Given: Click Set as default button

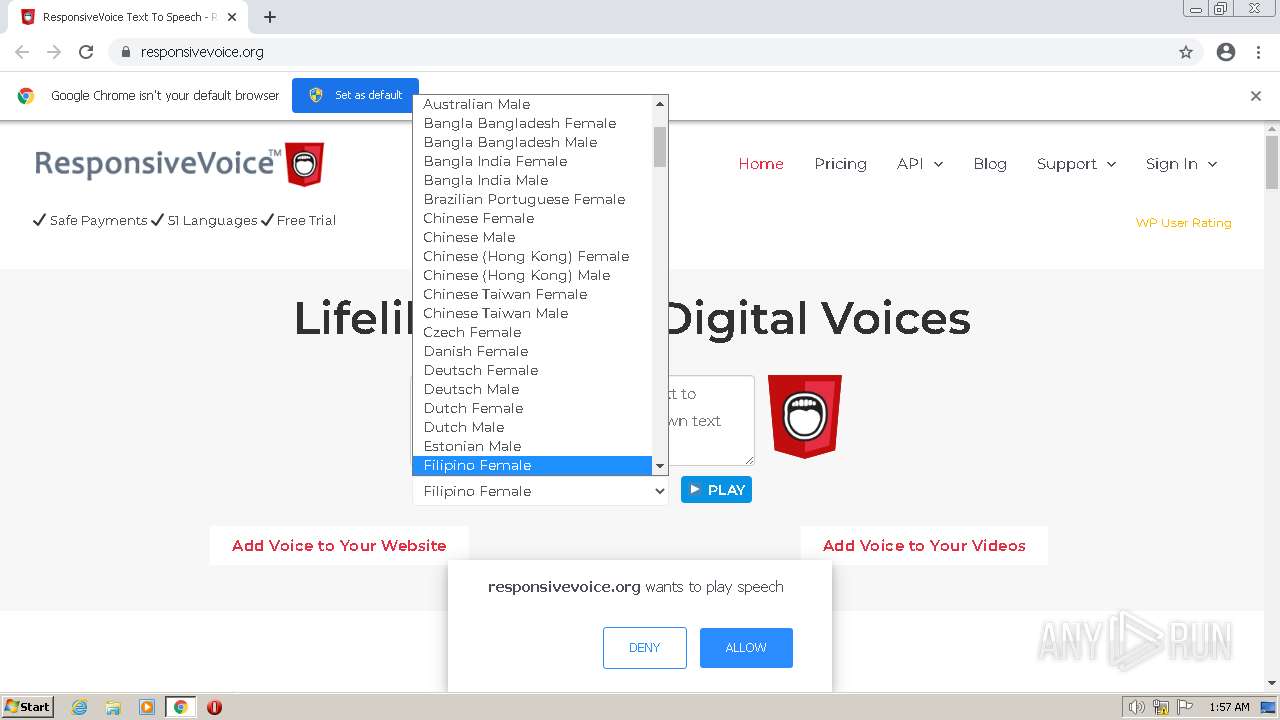Looking at the screenshot, I should (355, 95).
